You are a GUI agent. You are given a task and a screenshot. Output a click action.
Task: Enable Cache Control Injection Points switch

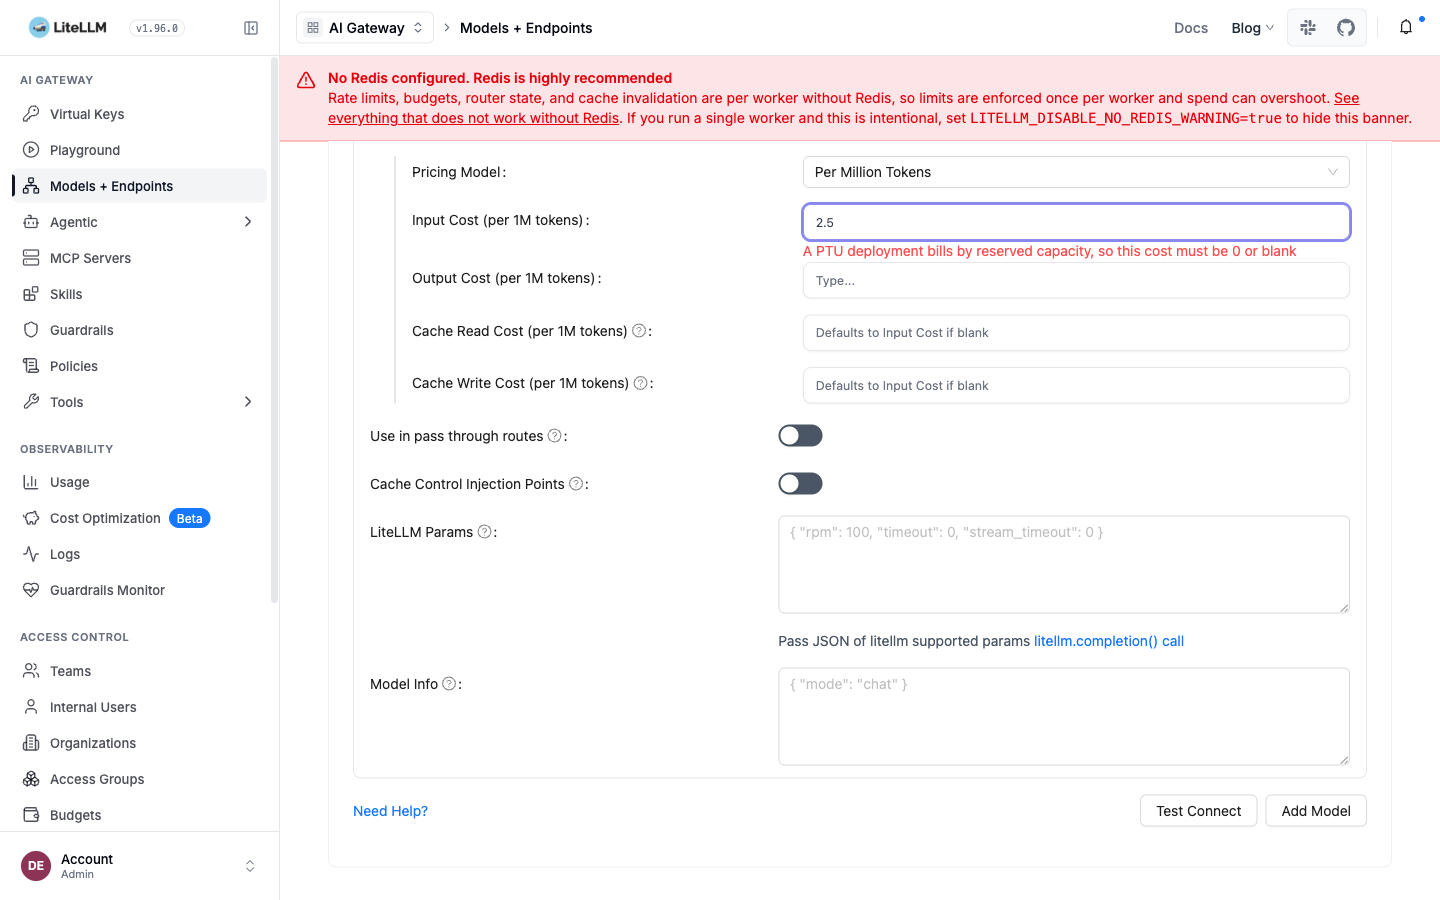(x=800, y=484)
